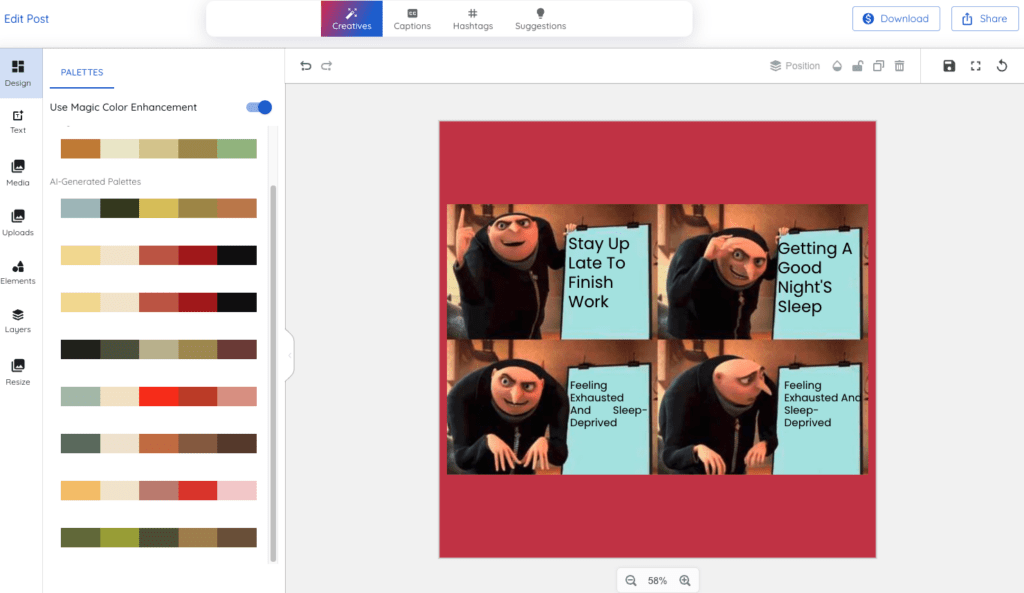
Task: Open the Layers sidebar panel
Action: coord(18,321)
